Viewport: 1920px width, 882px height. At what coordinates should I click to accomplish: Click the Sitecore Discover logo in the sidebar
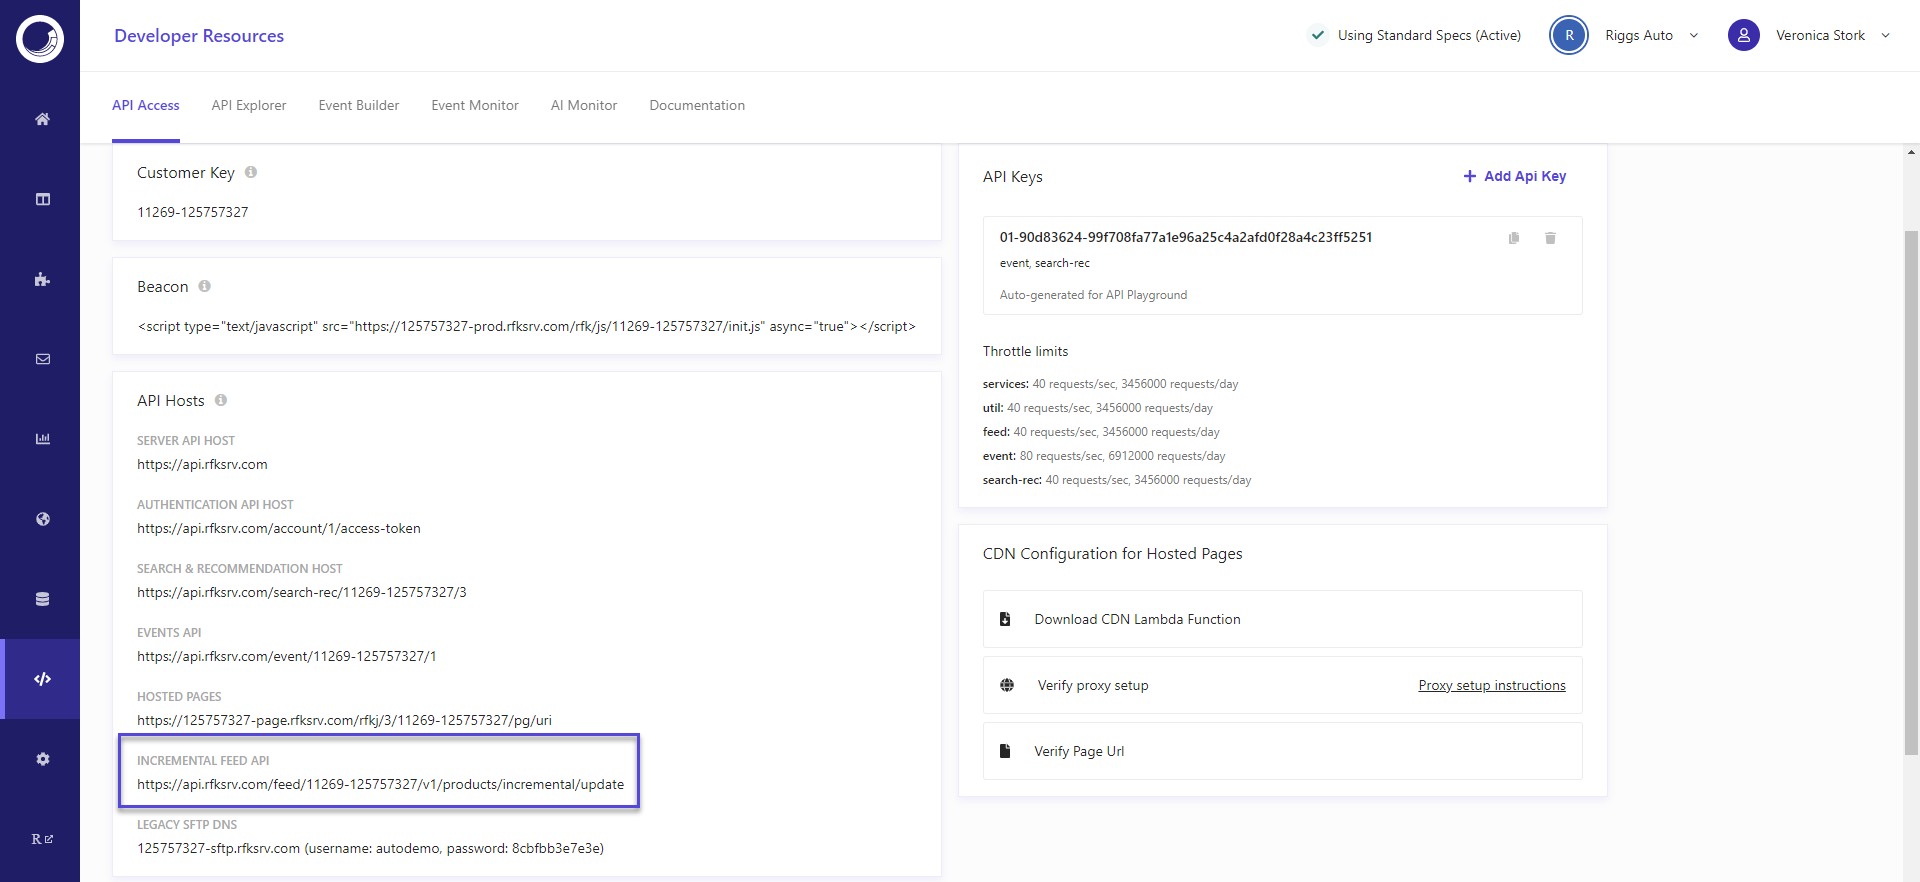[x=40, y=39]
